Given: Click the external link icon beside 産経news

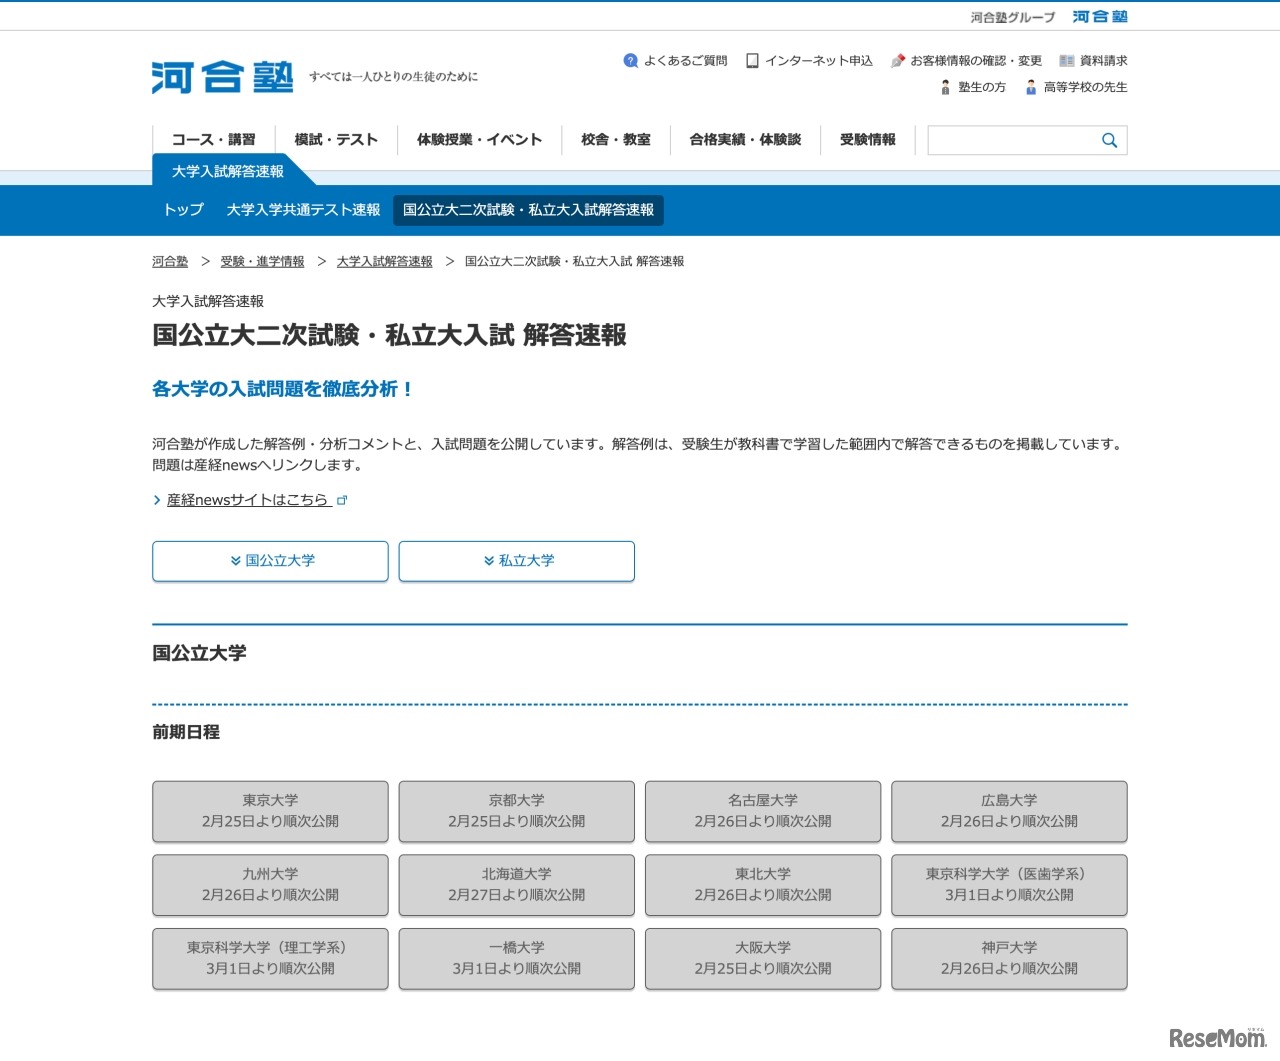Looking at the screenshot, I should pos(342,500).
